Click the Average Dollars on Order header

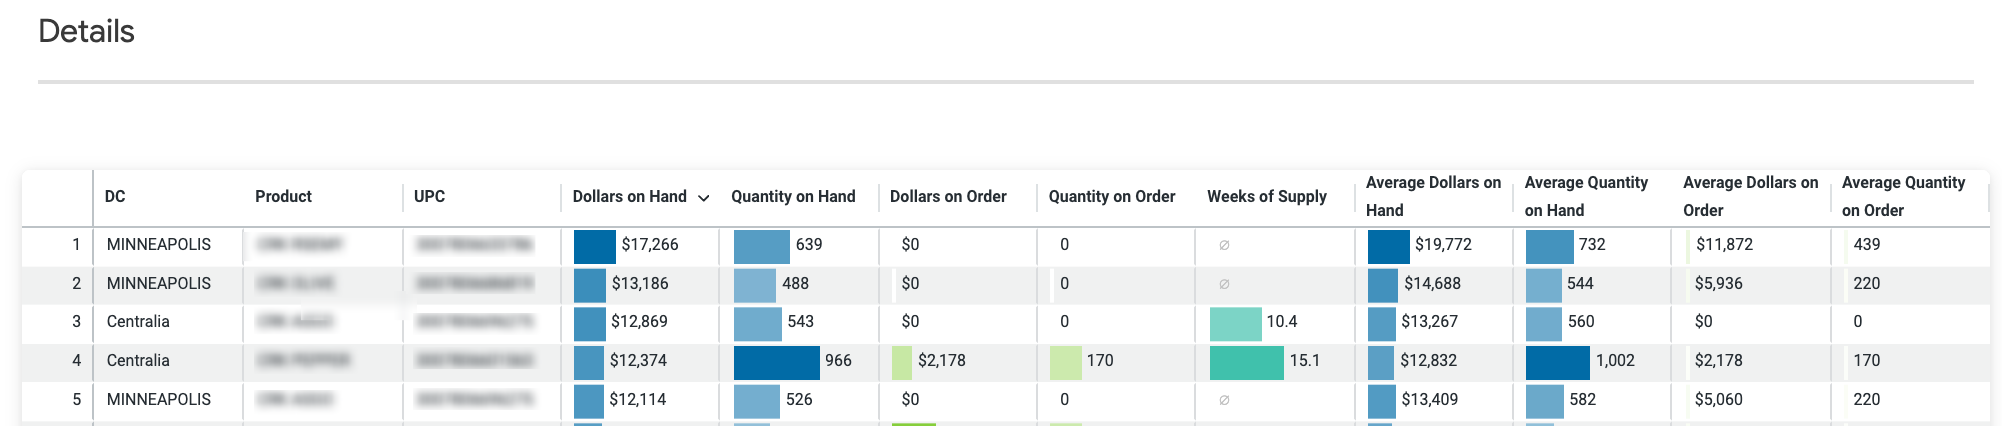(1750, 196)
